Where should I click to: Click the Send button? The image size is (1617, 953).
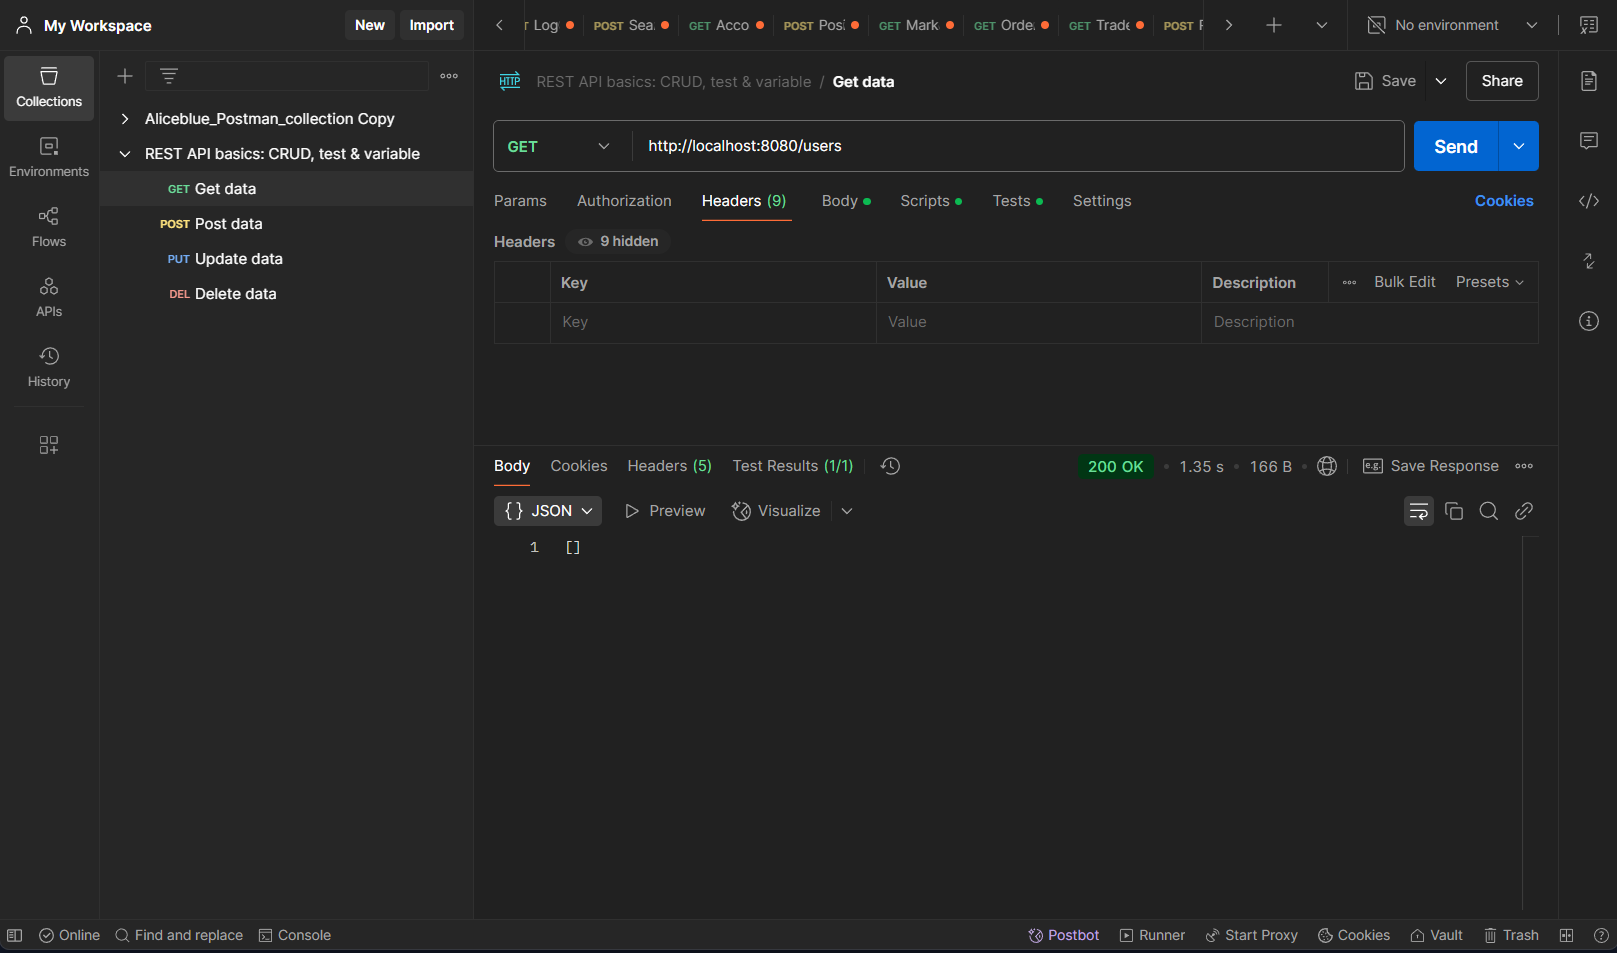pos(1456,146)
